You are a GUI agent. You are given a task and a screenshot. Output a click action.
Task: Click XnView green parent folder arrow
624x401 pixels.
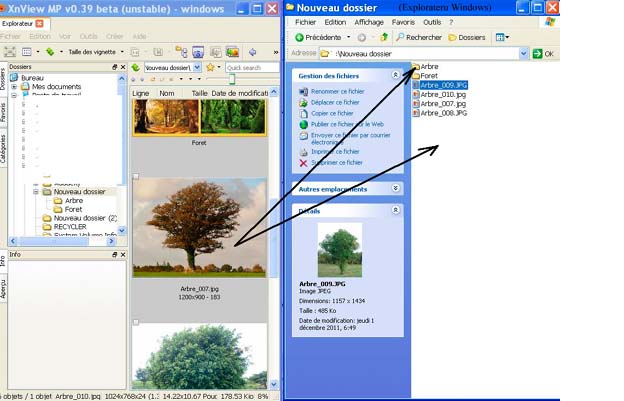(135, 67)
